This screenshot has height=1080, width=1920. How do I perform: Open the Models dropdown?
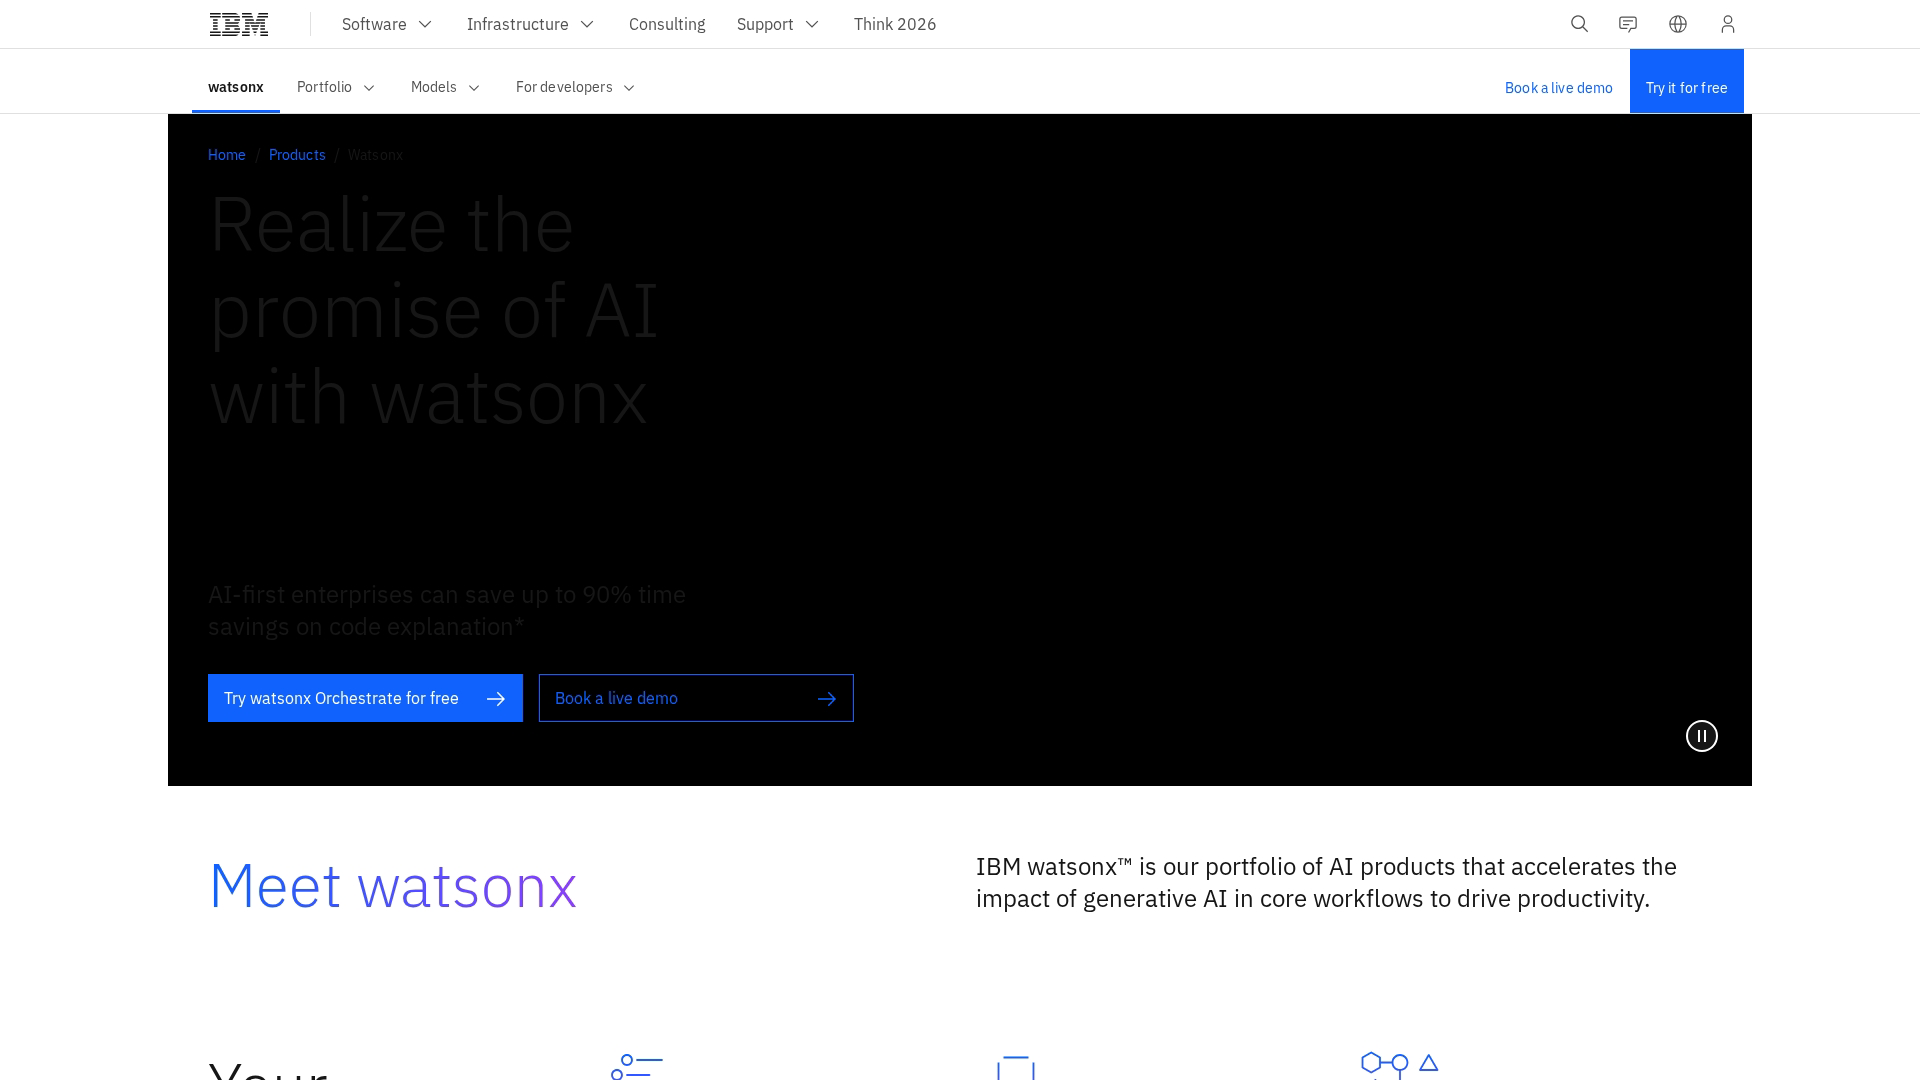tap(444, 87)
